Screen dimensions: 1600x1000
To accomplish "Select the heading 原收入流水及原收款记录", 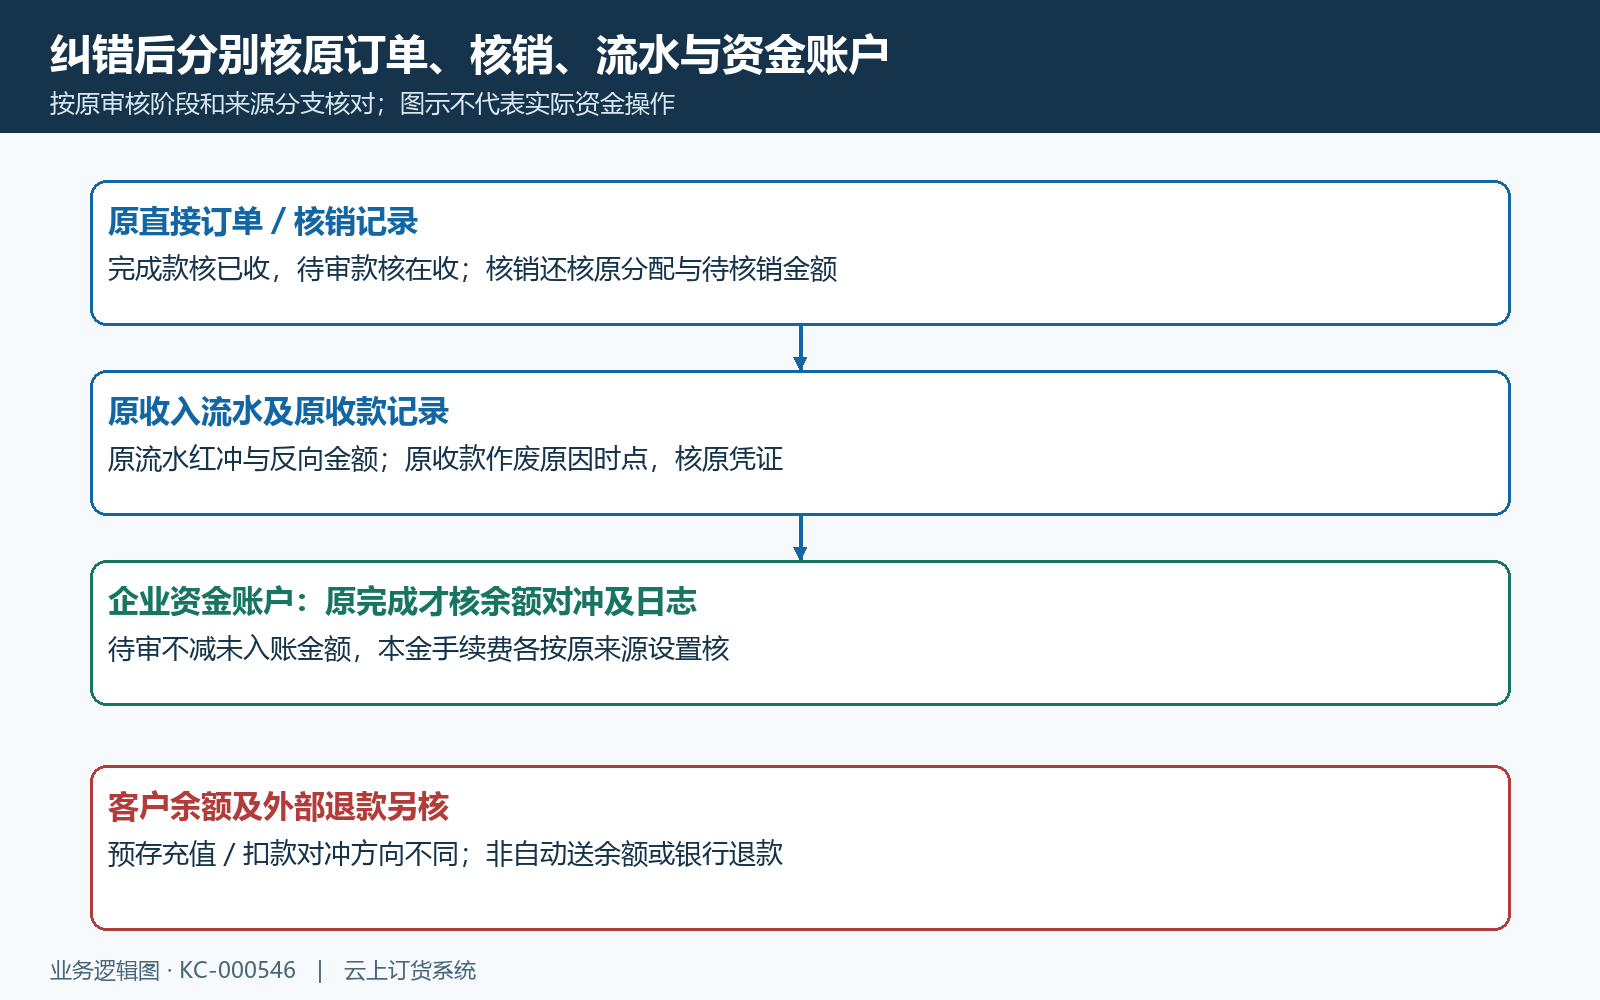I will click(279, 412).
